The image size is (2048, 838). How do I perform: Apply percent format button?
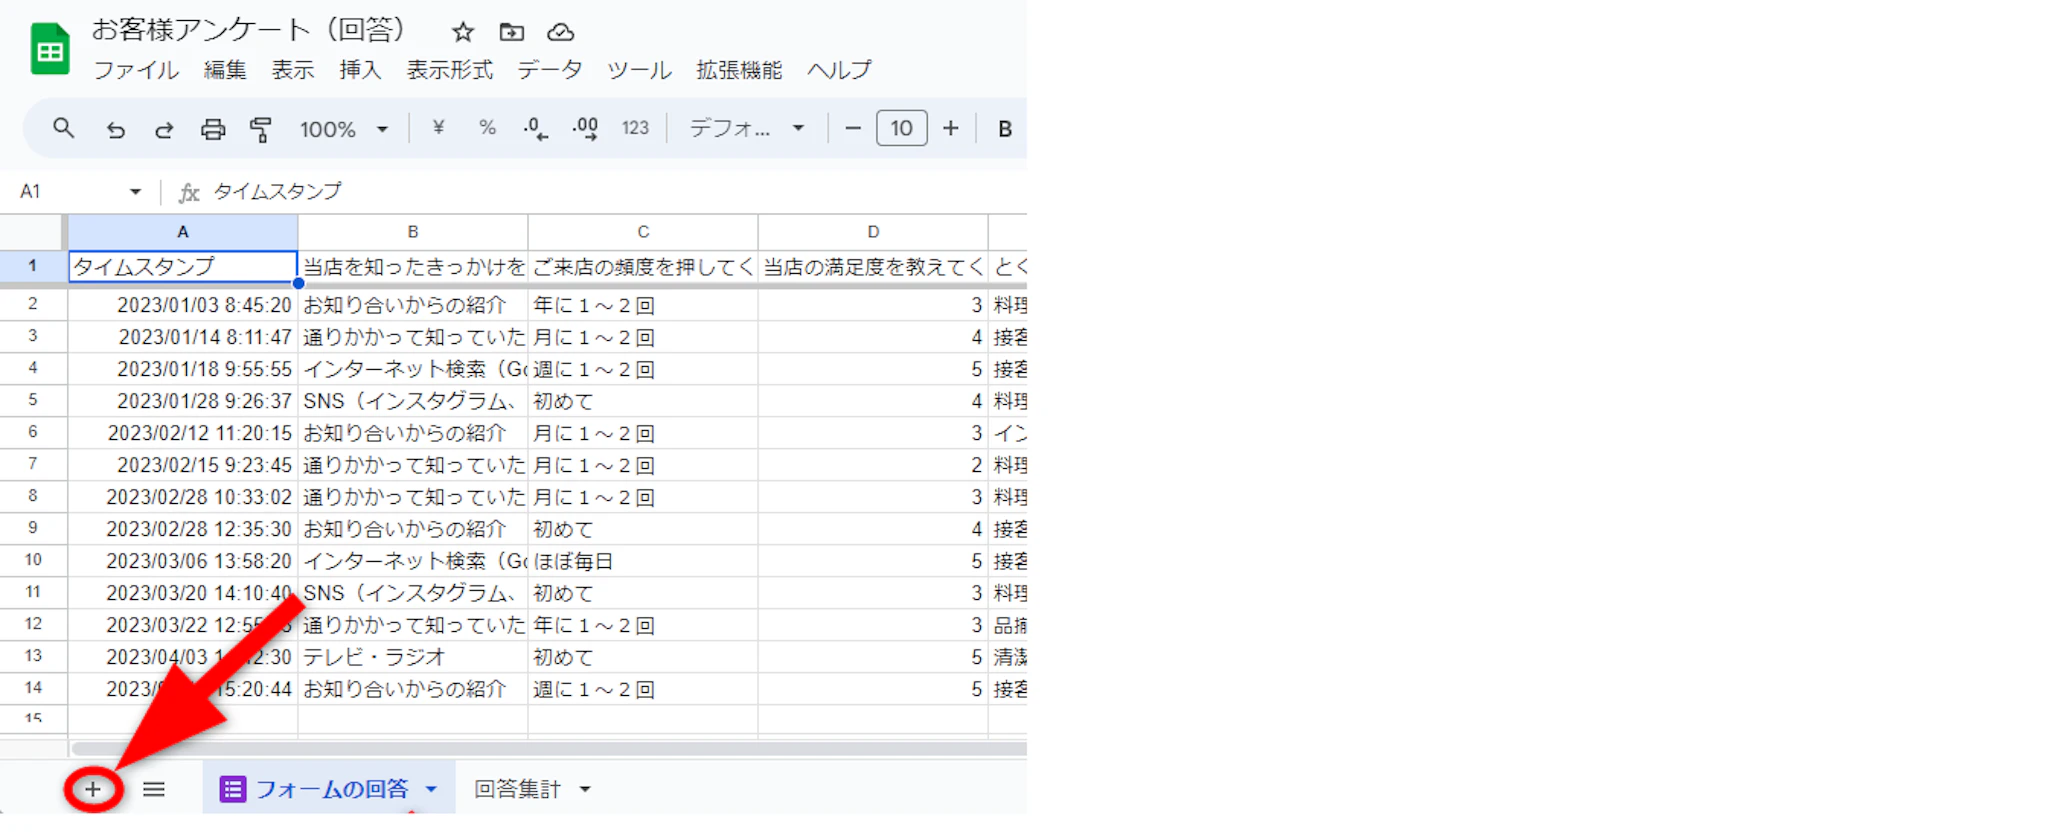point(487,128)
